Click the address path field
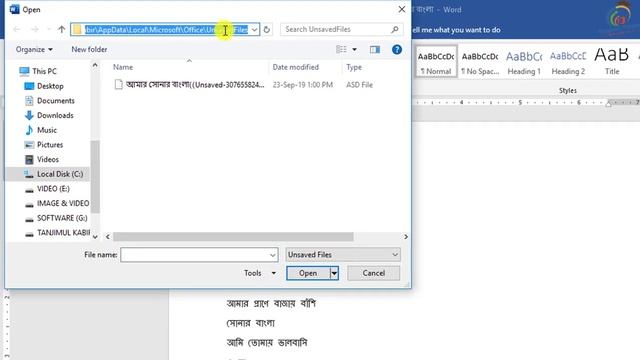Screen dimensions: 640x360 166,29
